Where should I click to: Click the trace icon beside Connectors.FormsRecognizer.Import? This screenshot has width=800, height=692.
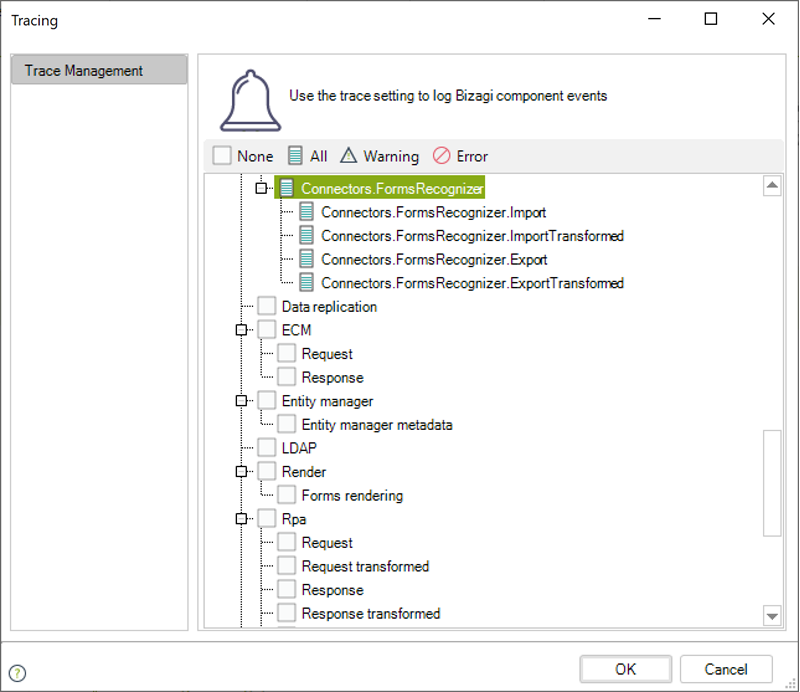tap(306, 211)
